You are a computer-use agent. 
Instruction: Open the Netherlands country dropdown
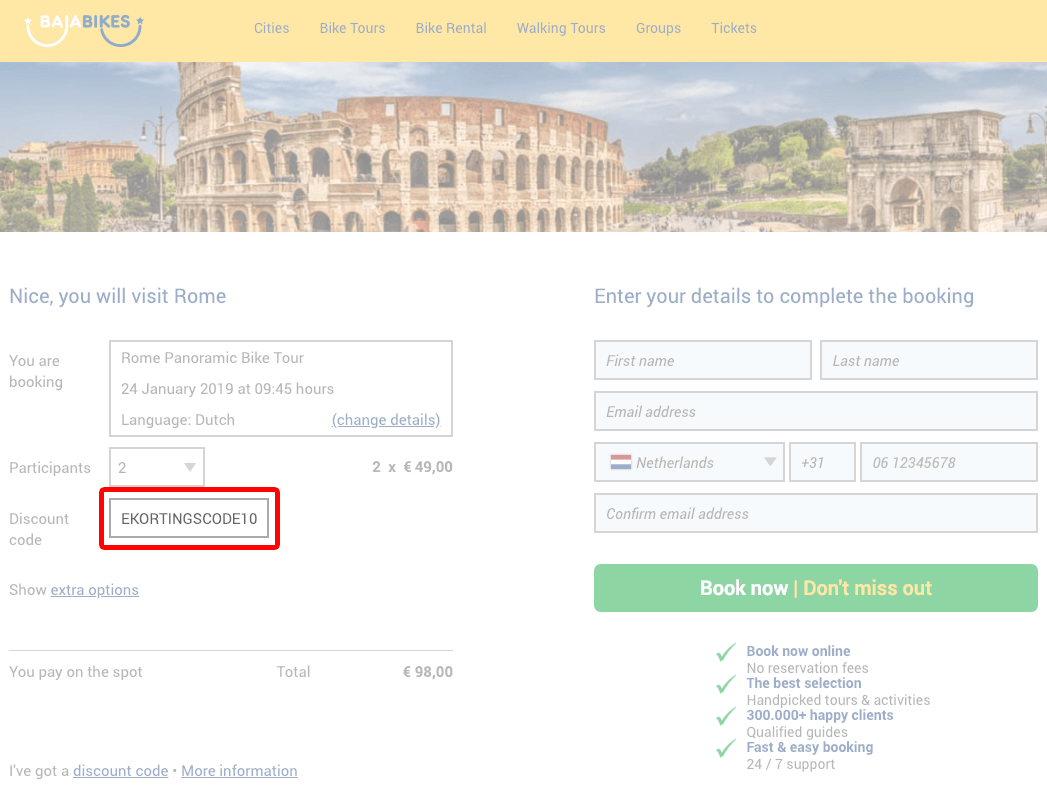689,462
